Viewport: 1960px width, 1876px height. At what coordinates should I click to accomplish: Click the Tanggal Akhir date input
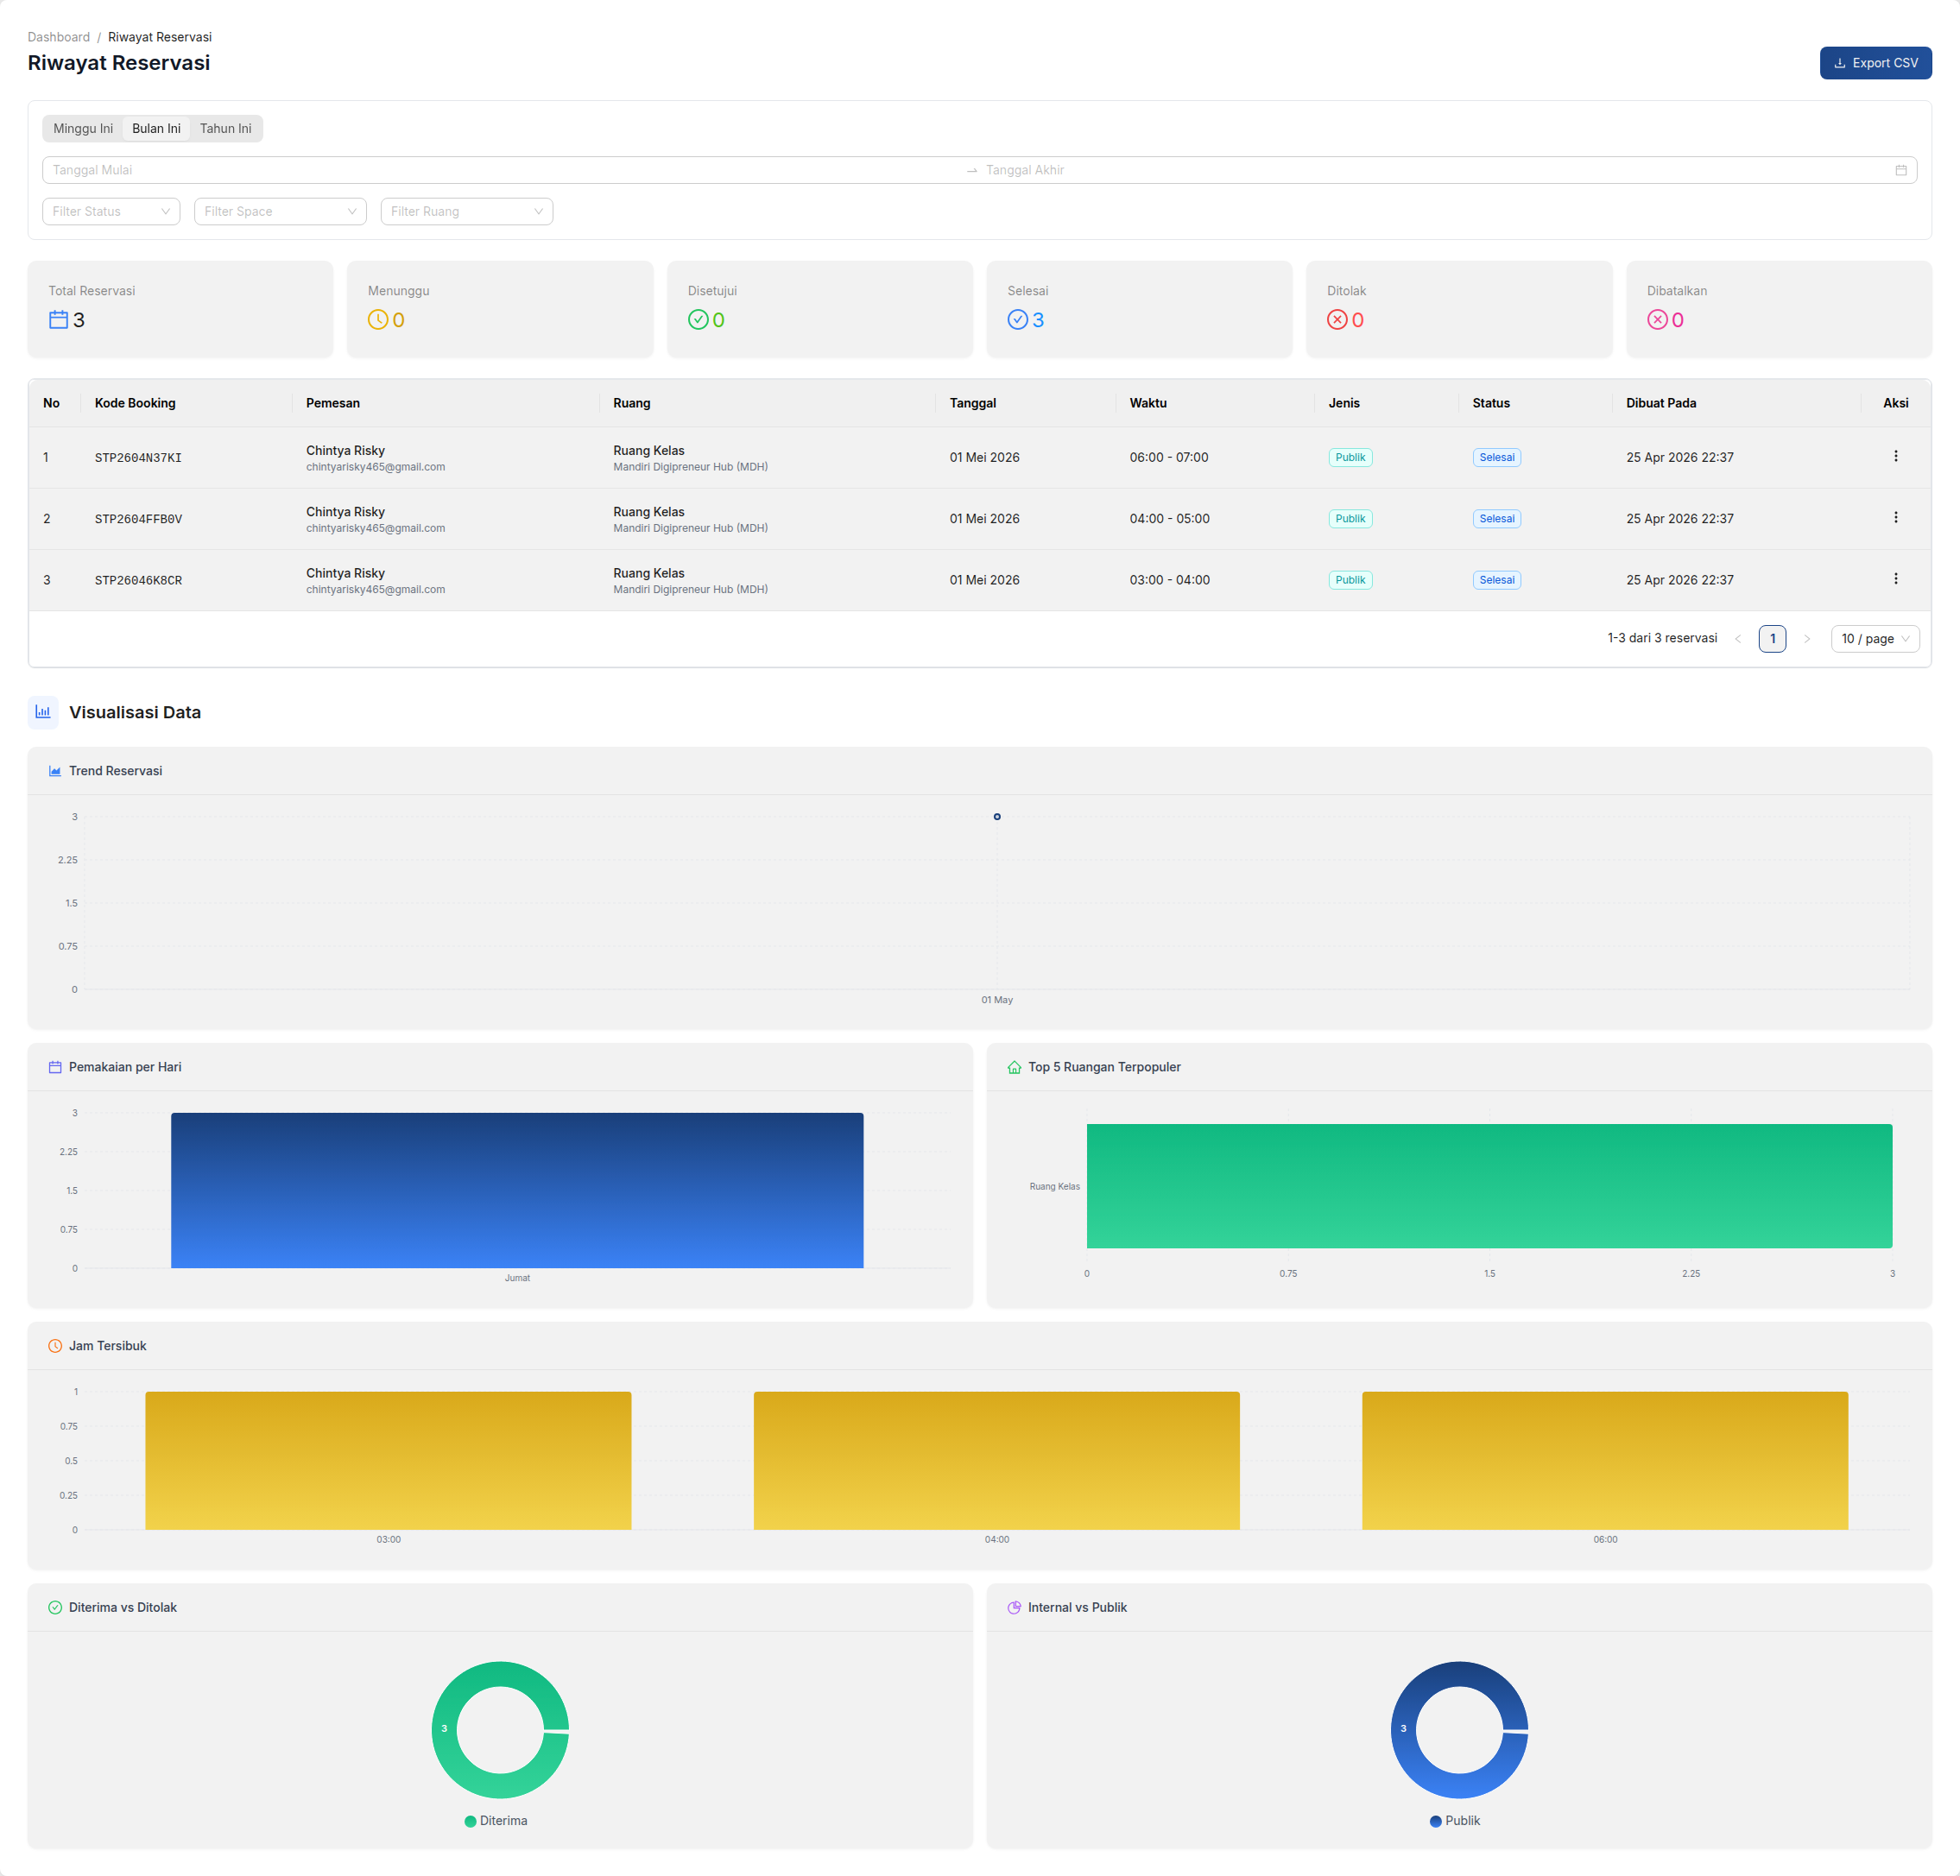pos(1436,170)
